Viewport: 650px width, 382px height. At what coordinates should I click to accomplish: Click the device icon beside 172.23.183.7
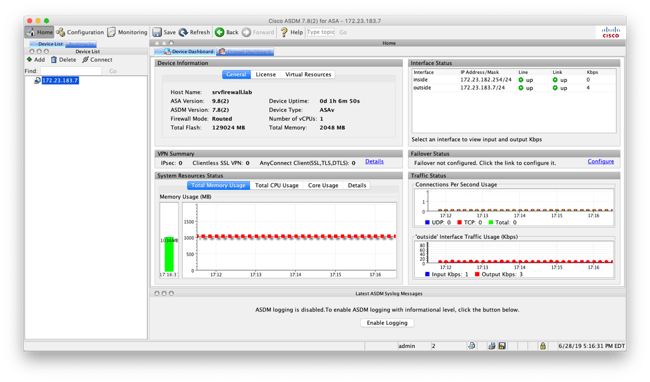click(x=37, y=80)
